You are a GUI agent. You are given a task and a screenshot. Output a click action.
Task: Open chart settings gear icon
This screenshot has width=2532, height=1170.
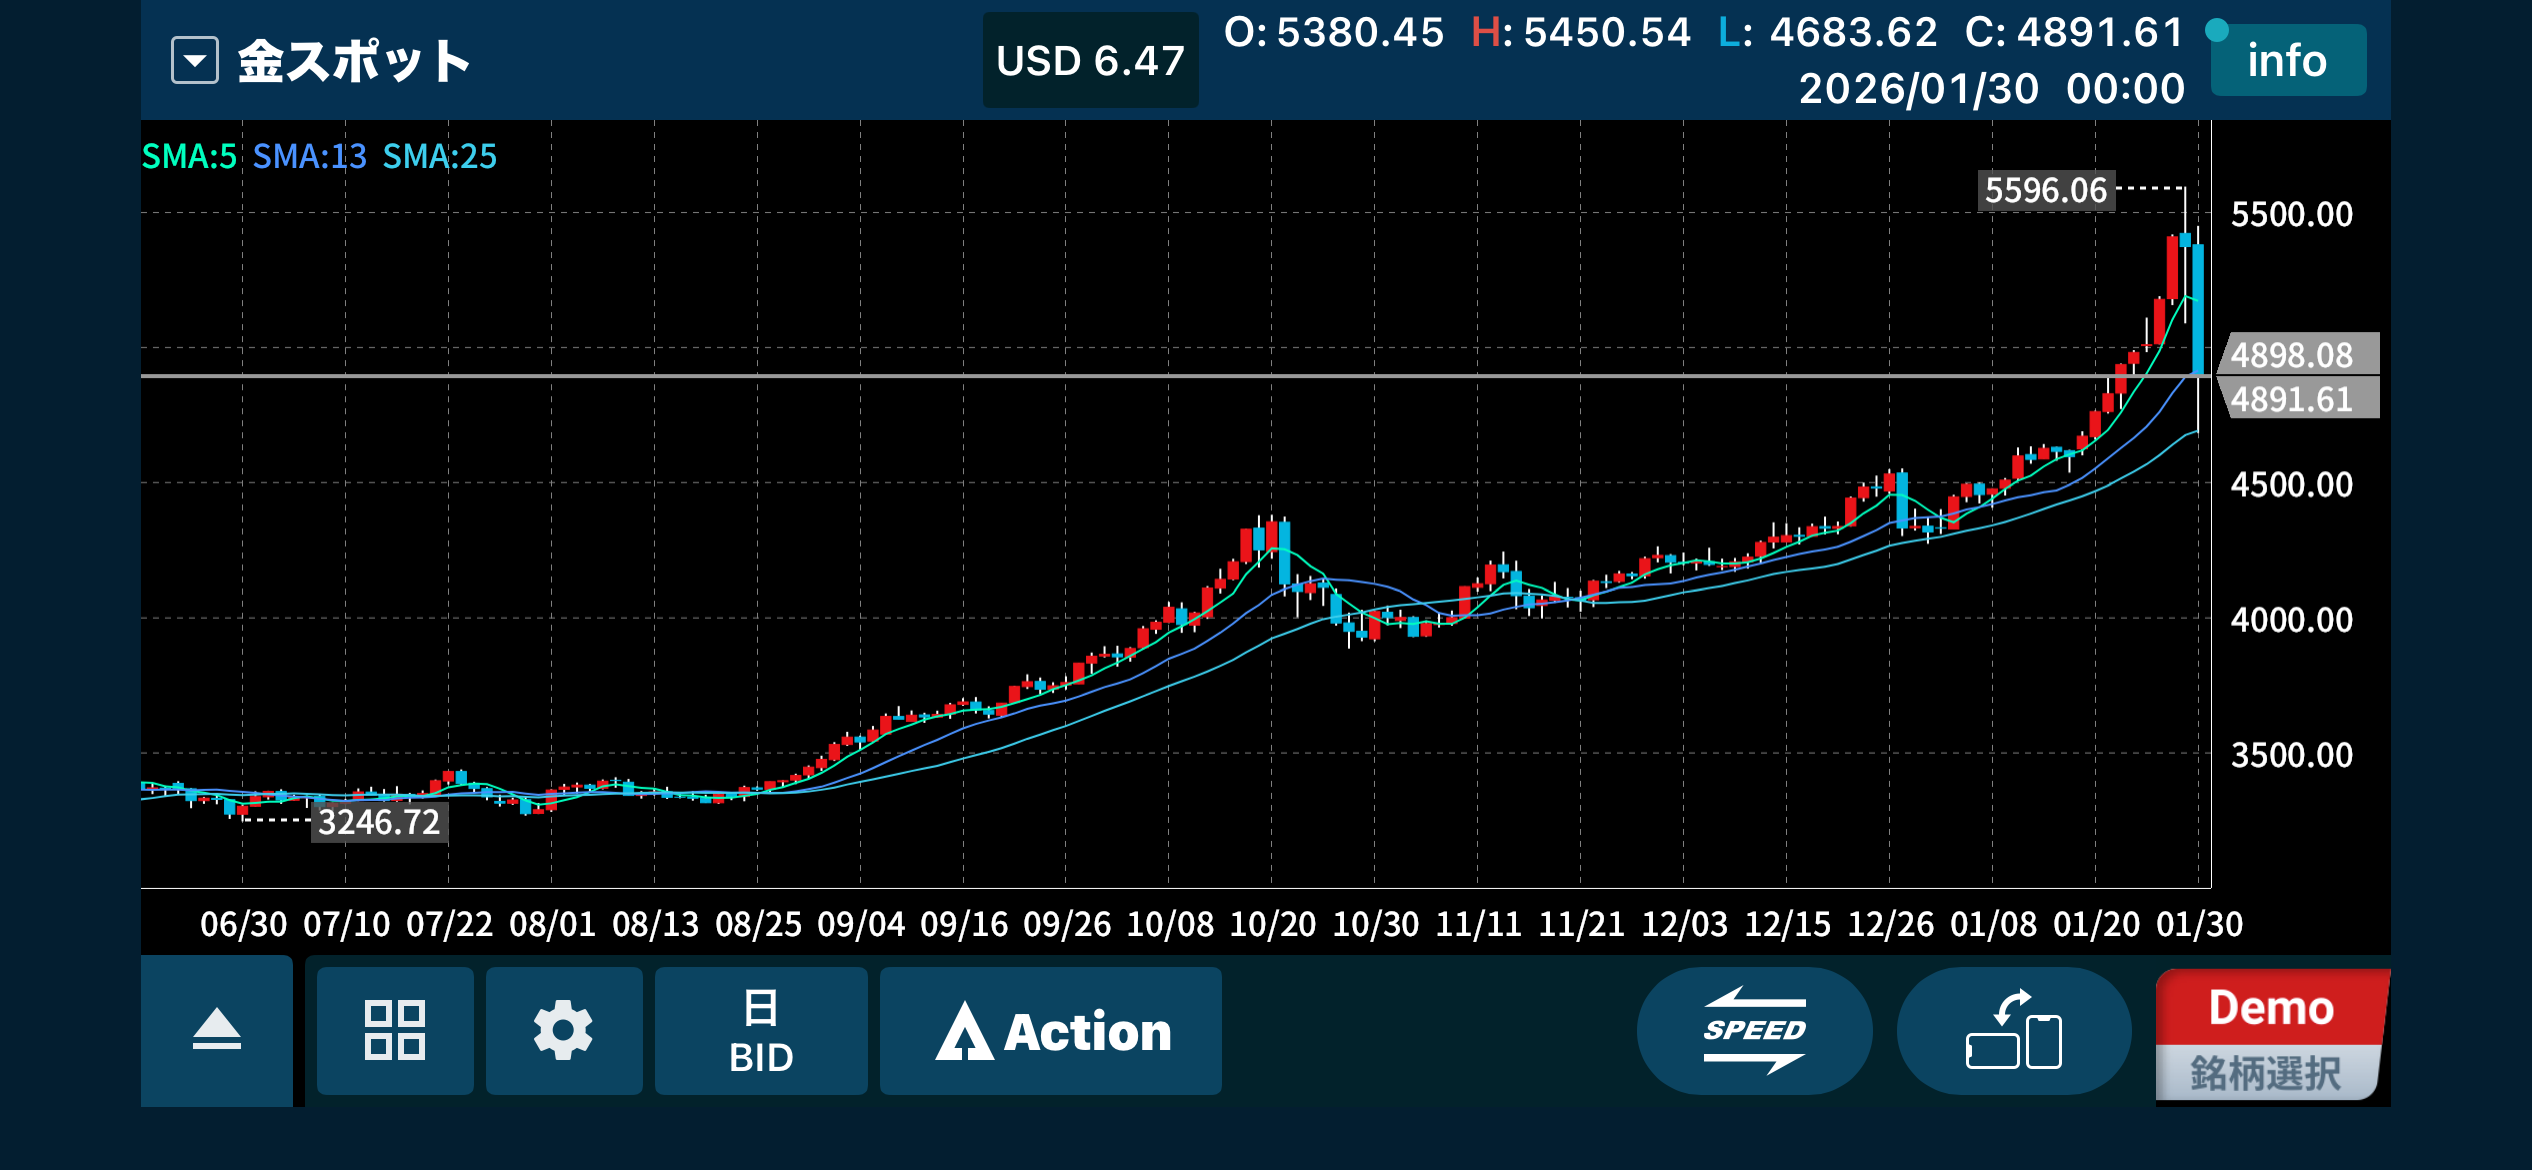(x=563, y=1030)
